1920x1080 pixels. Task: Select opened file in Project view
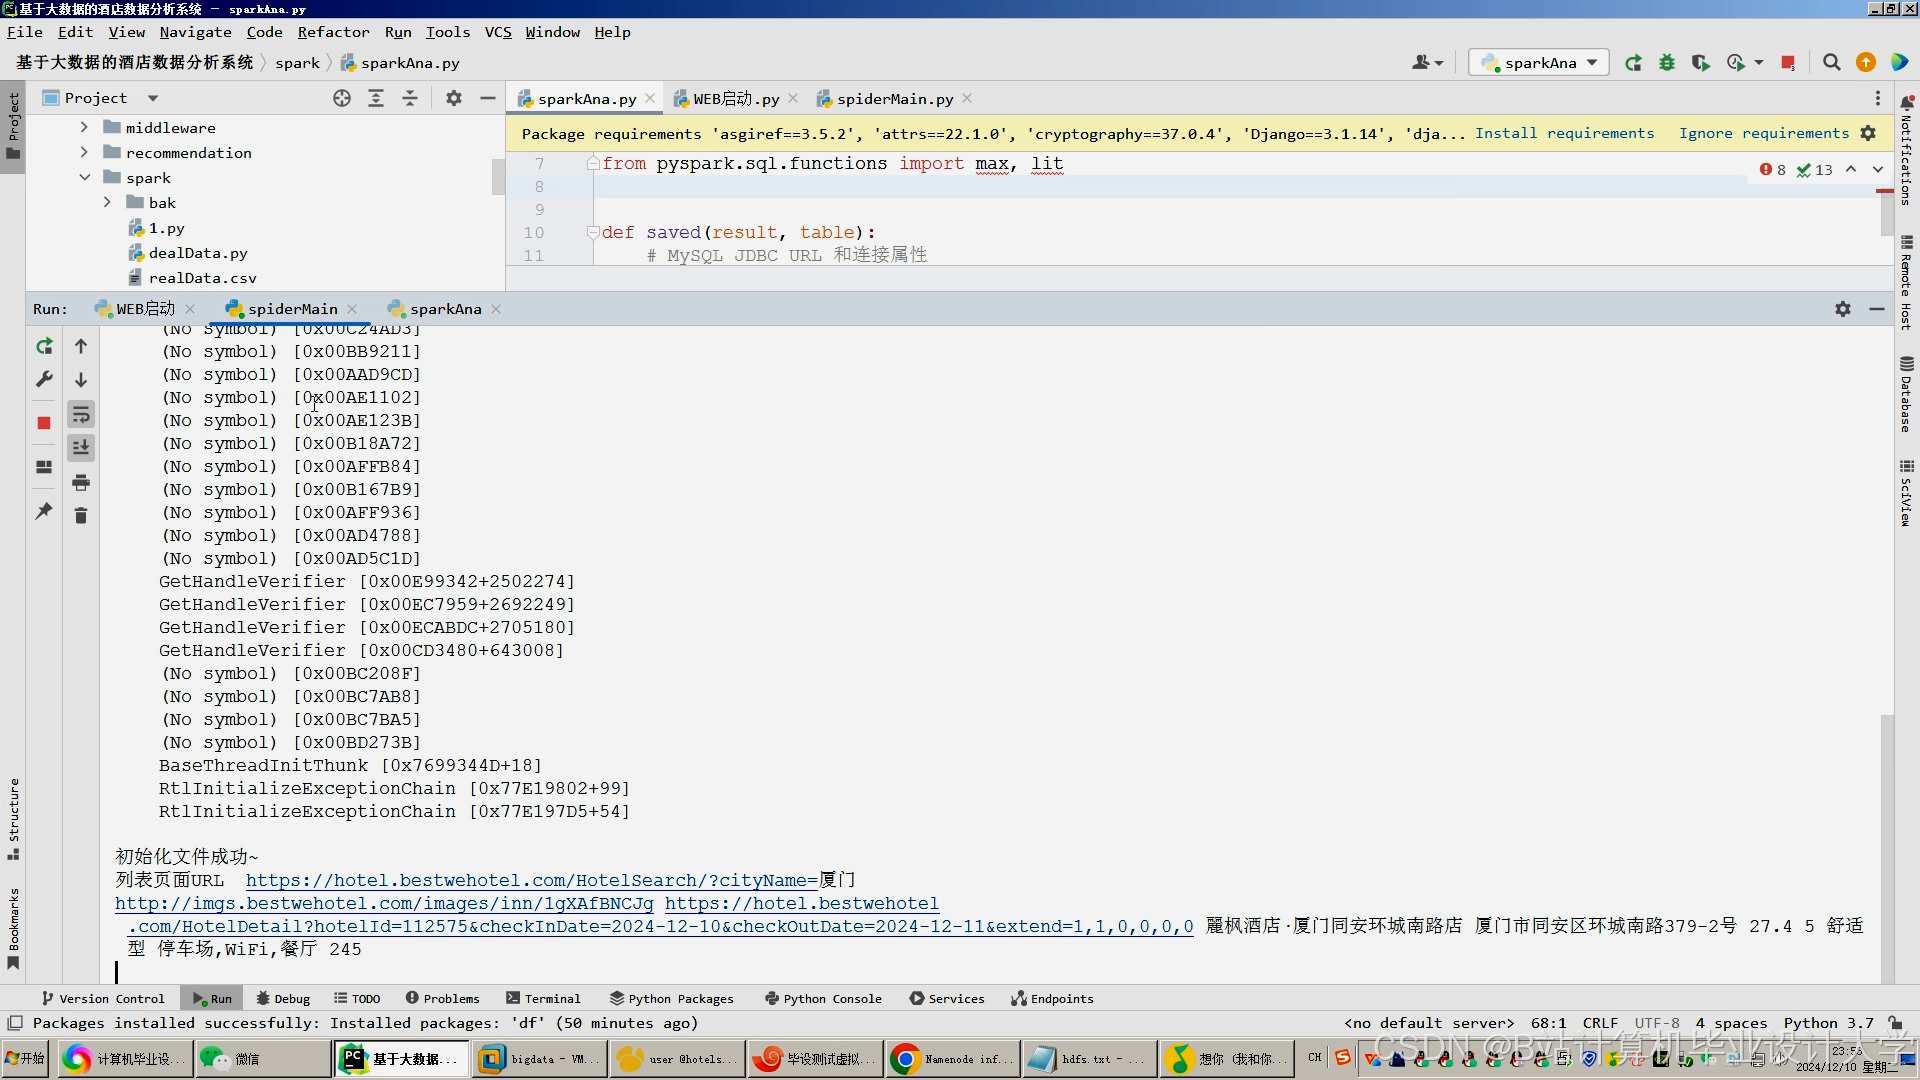[x=342, y=98]
